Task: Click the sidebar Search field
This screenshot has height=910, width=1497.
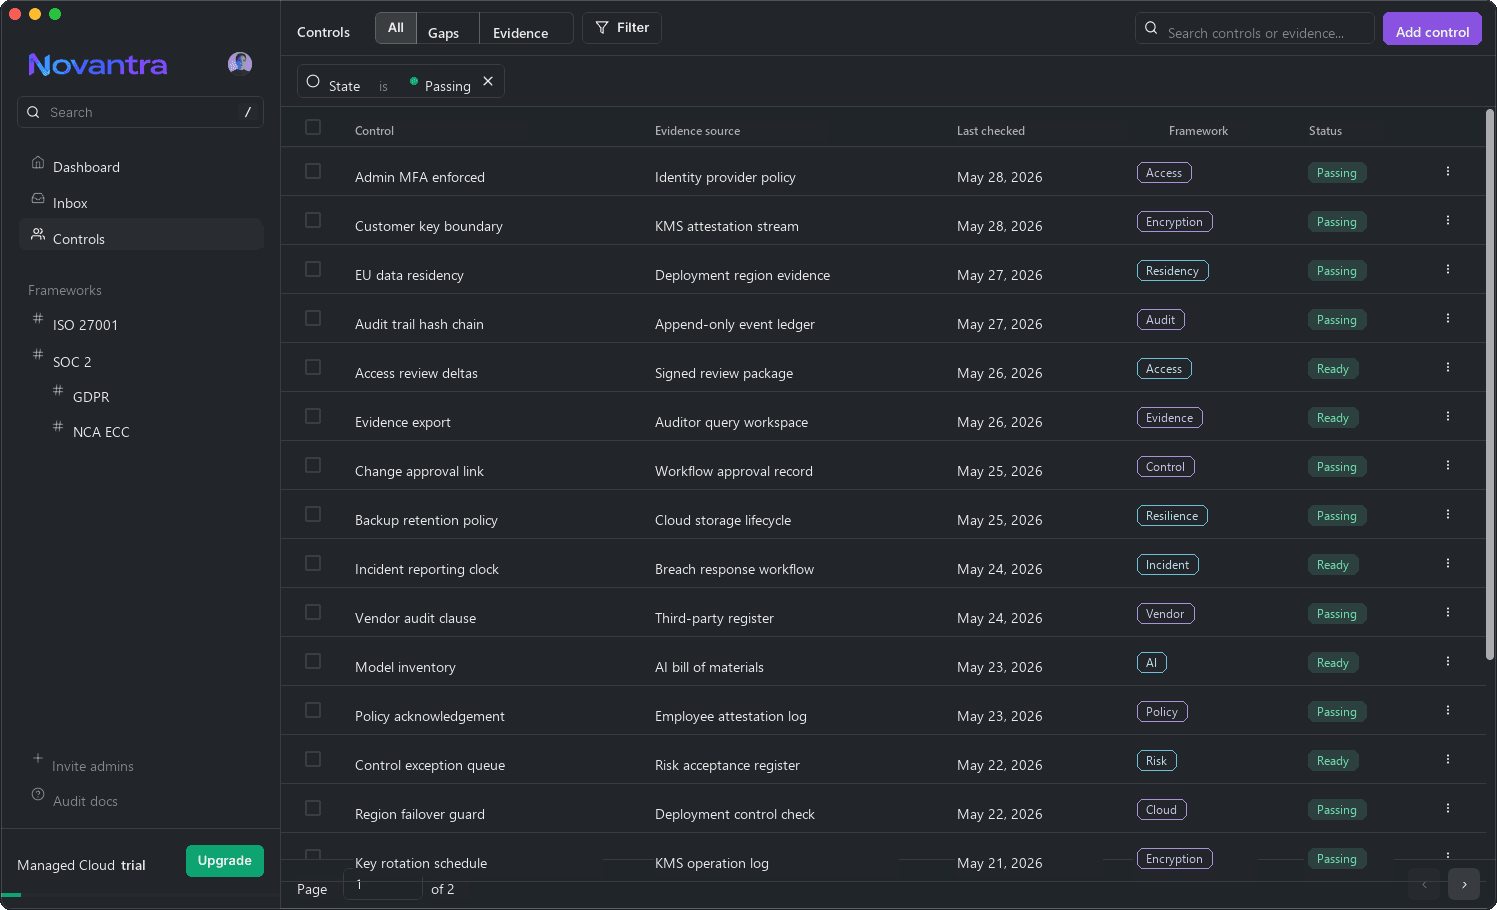Action: (x=140, y=112)
